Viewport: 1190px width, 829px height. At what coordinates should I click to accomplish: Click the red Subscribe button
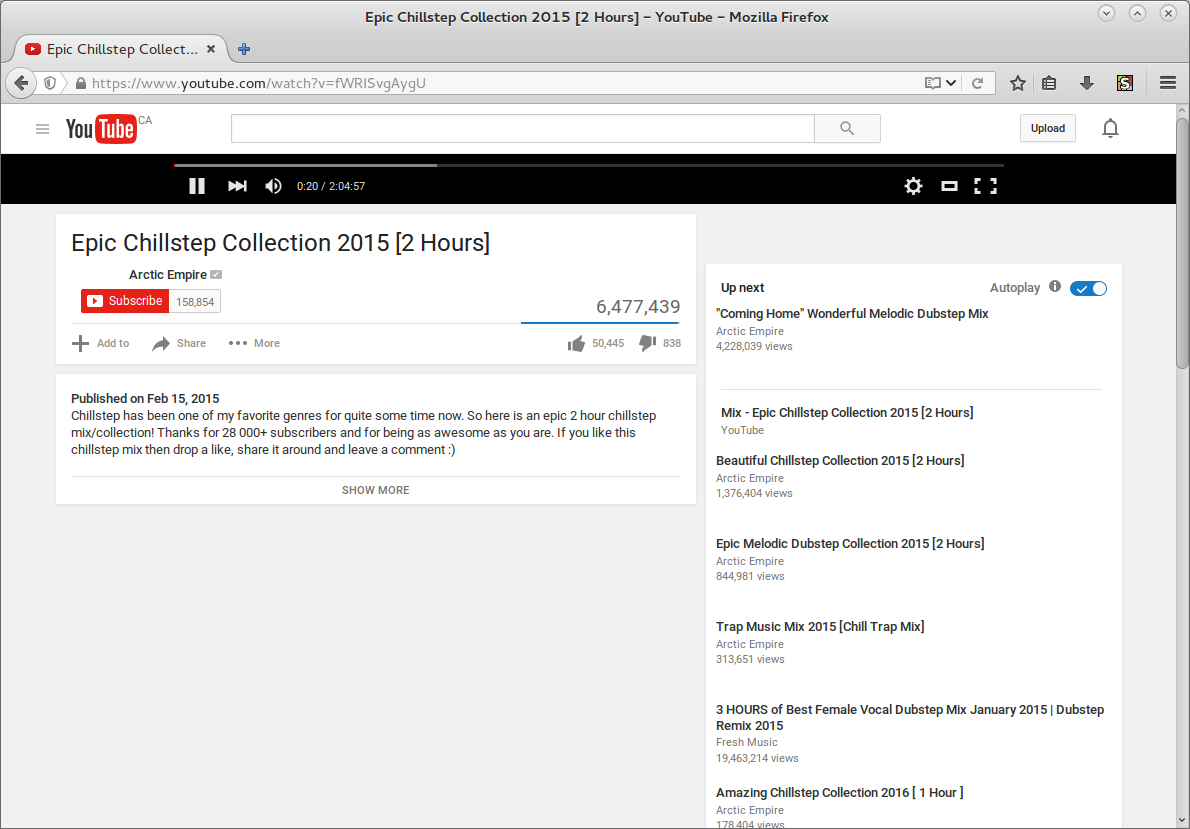pyautogui.click(x=124, y=300)
